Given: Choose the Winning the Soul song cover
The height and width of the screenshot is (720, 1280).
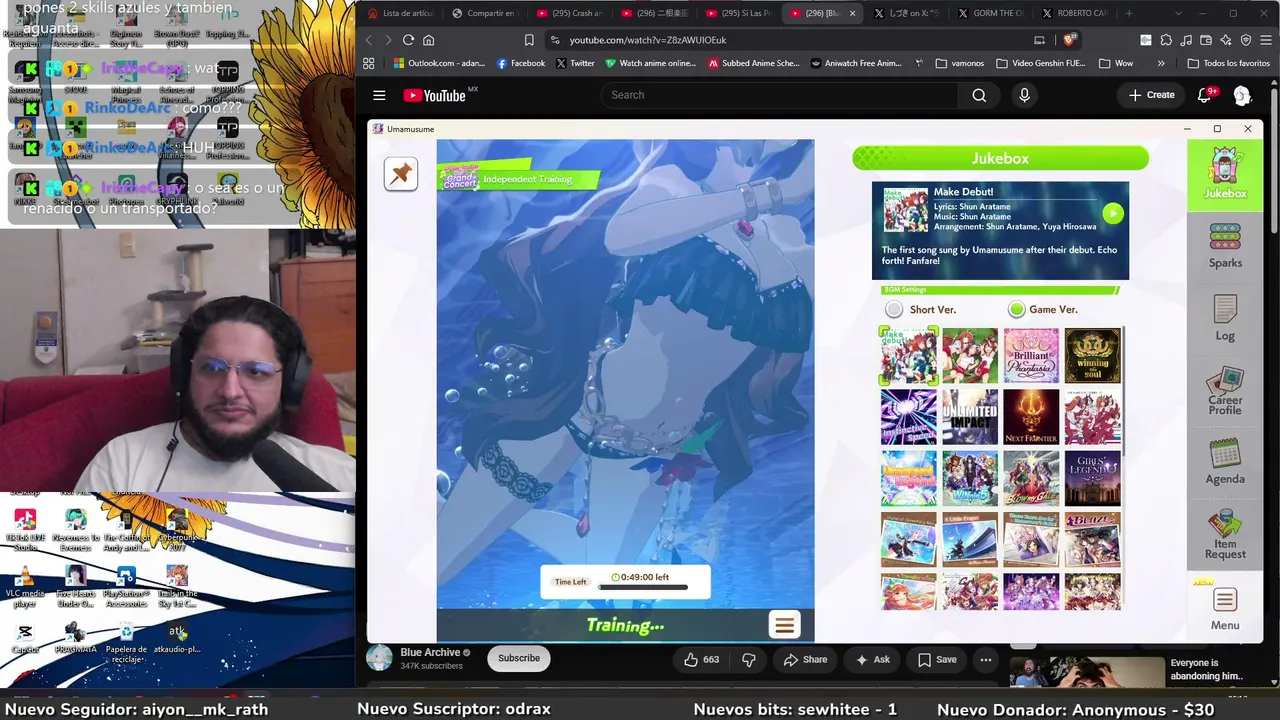Looking at the screenshot, I should pyautogui.click(x=1092, y=356).
